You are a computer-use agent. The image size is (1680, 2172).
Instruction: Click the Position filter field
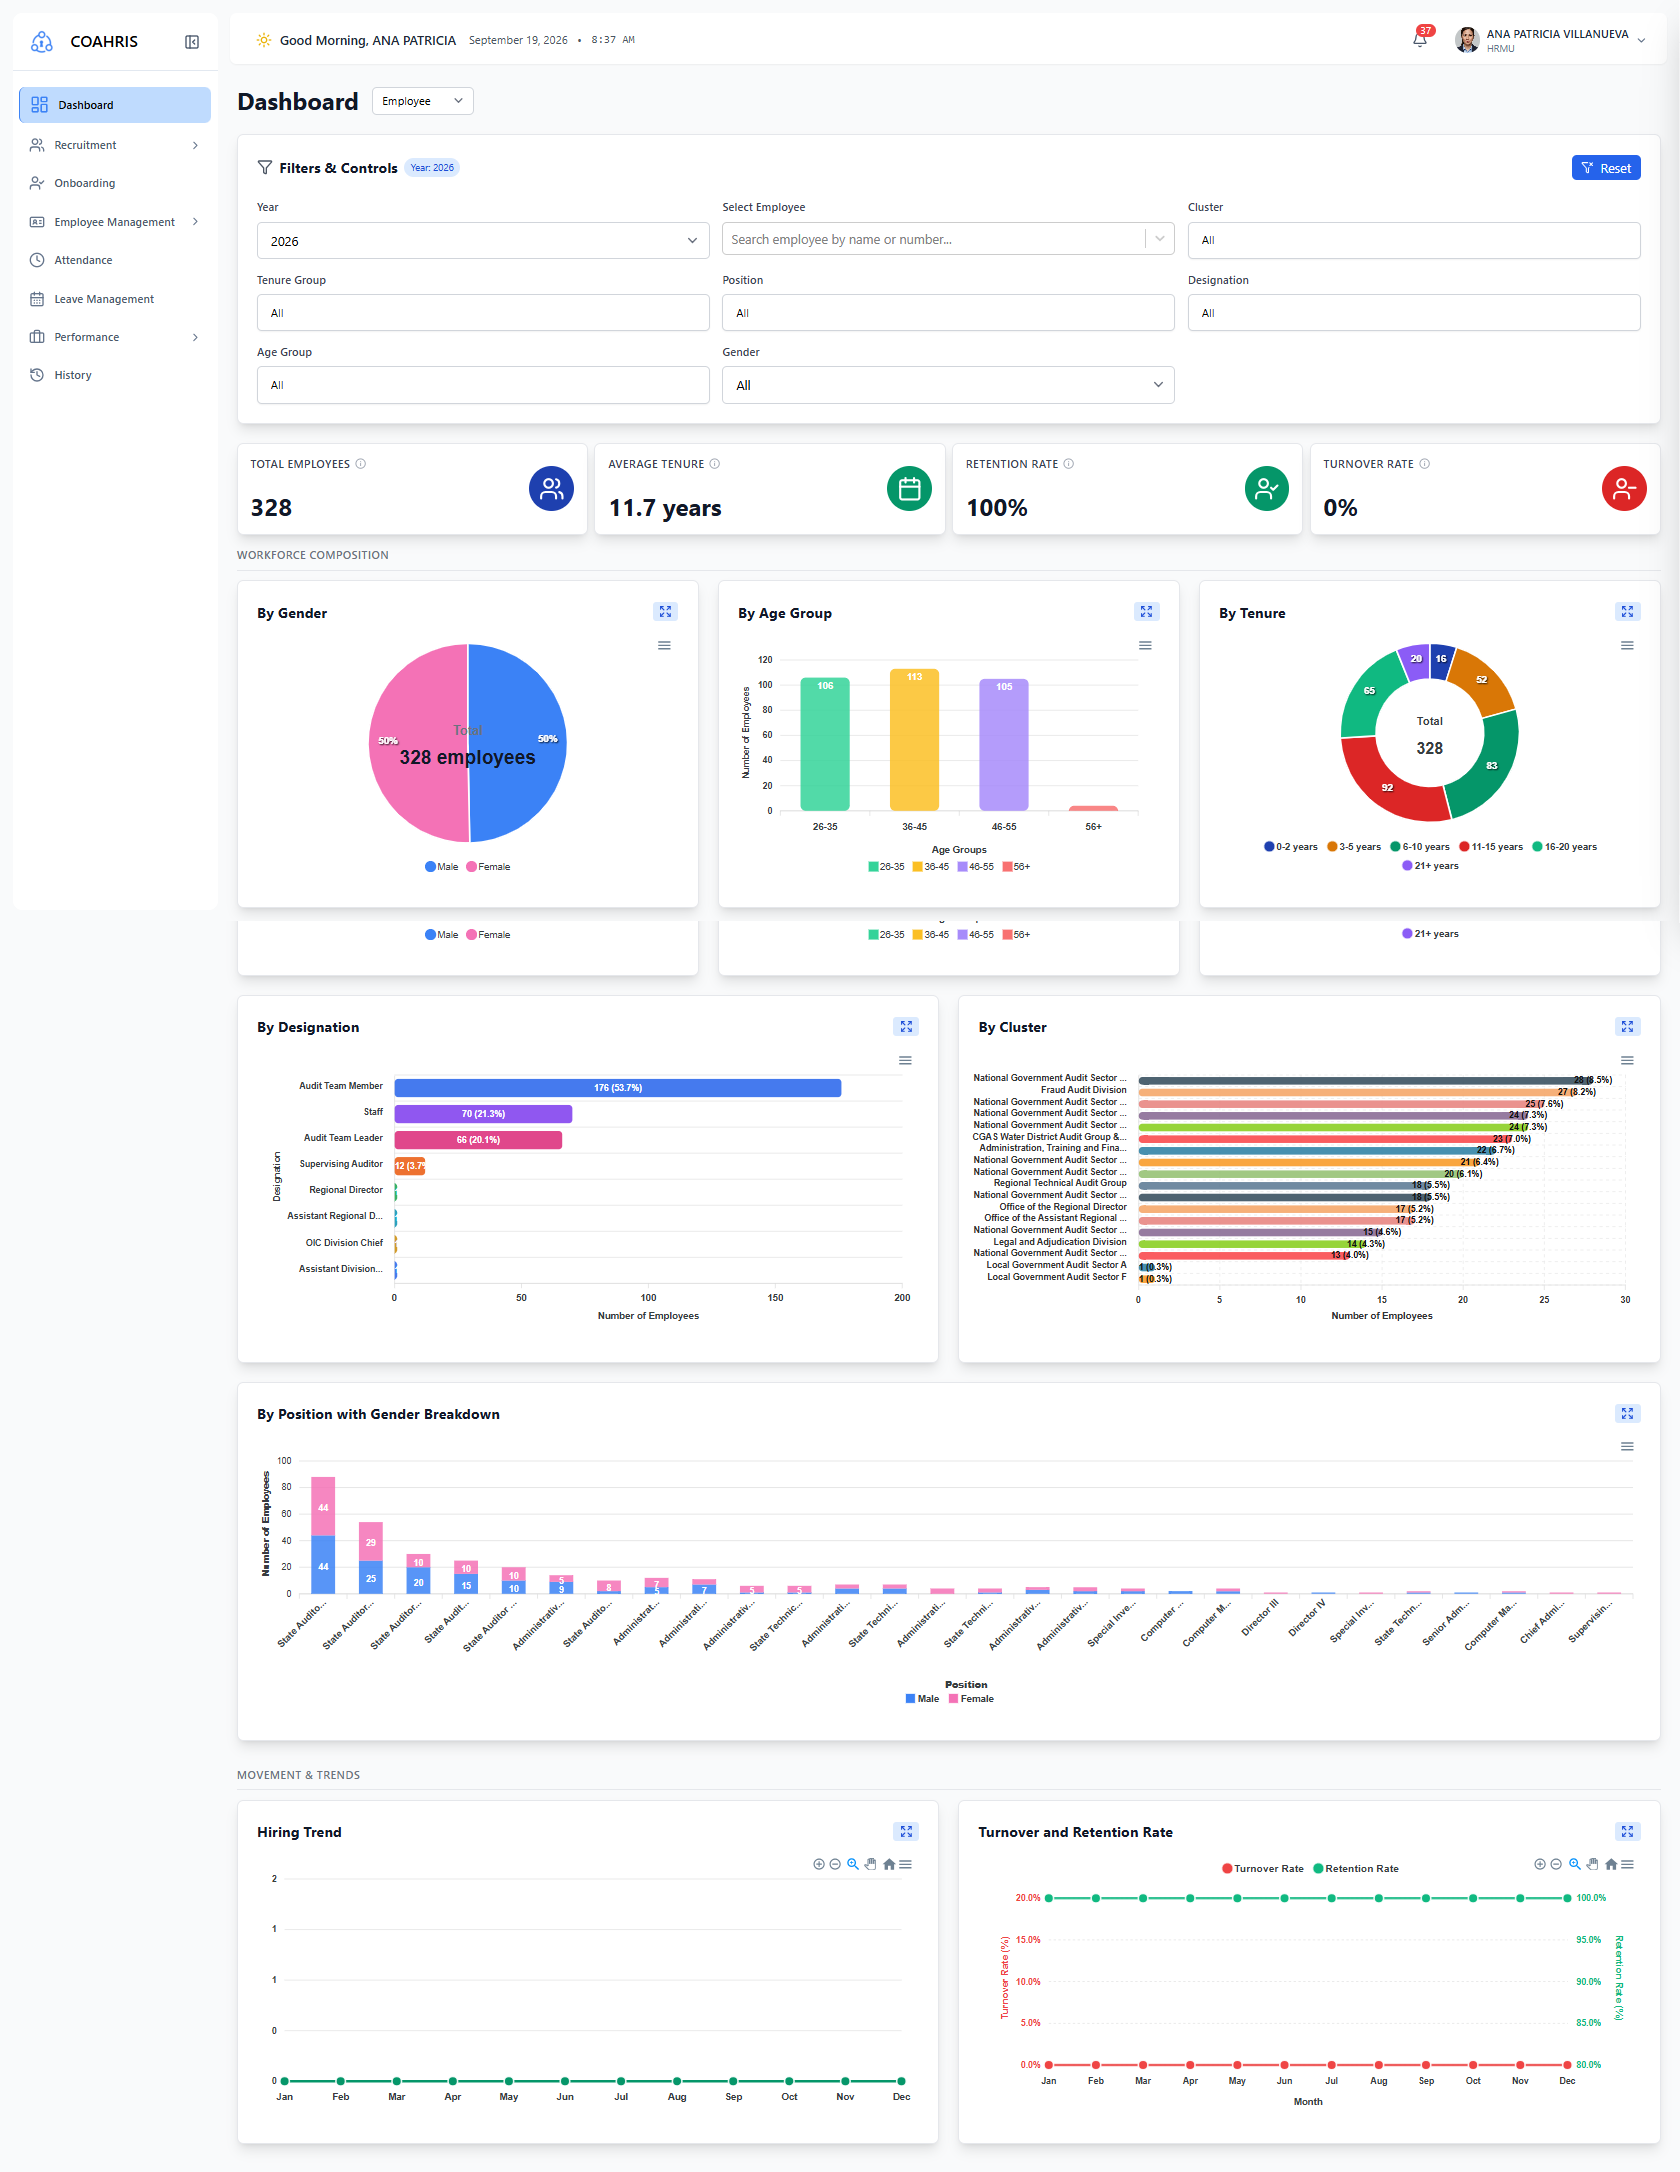[948, 313]
